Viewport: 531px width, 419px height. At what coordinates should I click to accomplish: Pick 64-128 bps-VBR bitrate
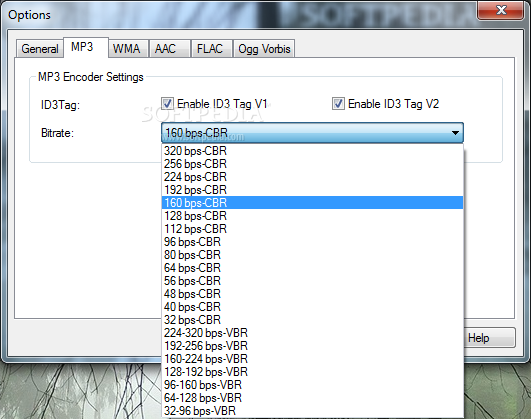(x=312, y=397)
